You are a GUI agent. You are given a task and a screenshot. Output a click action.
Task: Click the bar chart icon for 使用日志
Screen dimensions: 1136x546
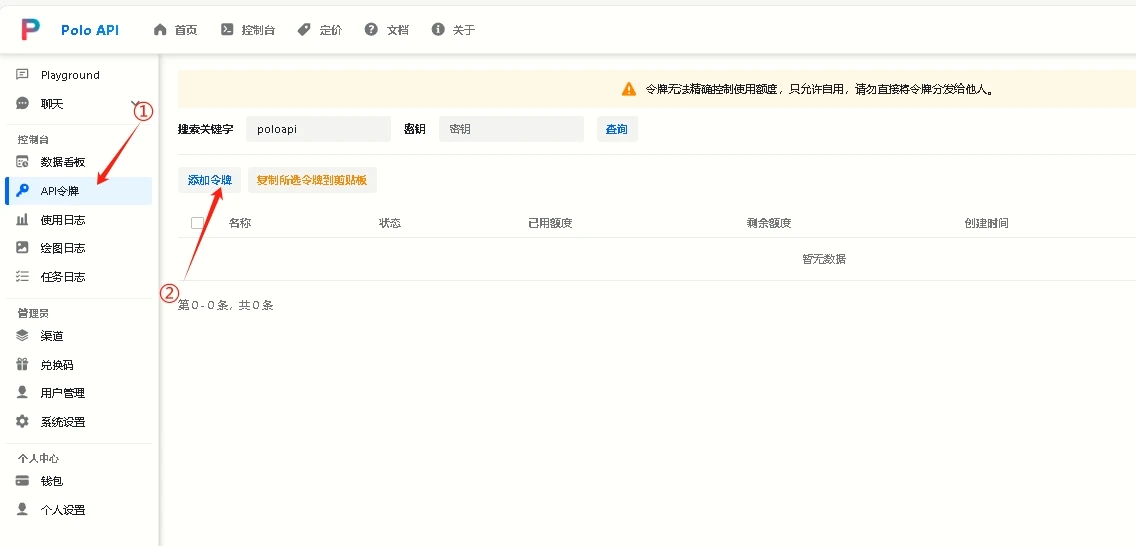tap(22, 219)
